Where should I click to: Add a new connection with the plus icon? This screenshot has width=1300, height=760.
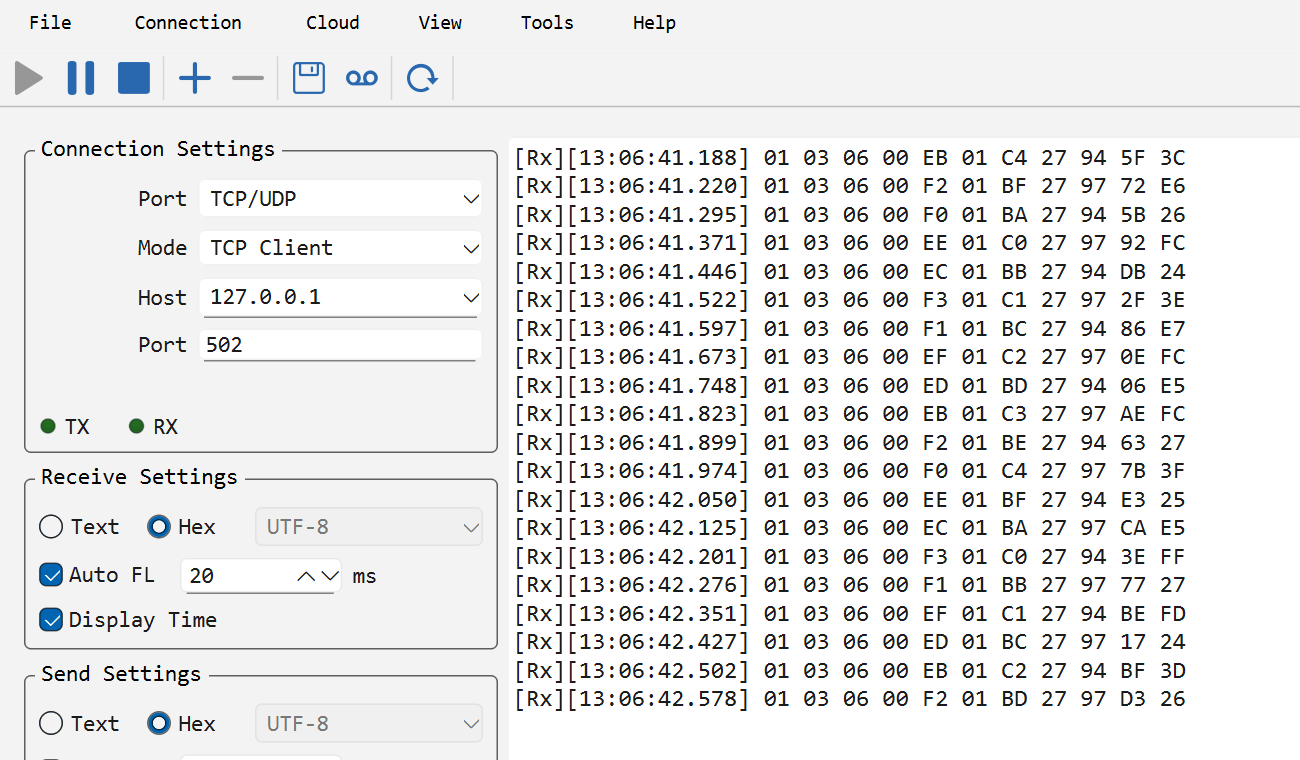195,78
